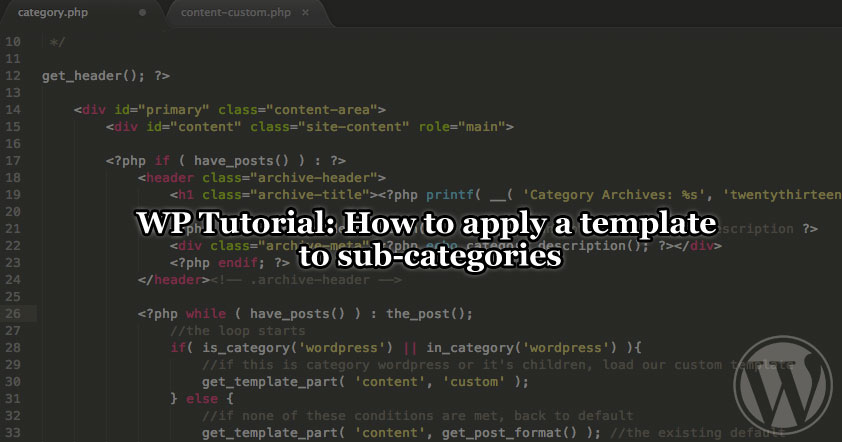Click 'custom' string on line 30
Image resolution: width=842 pixels, height=442 pixels.
[474, 382]
